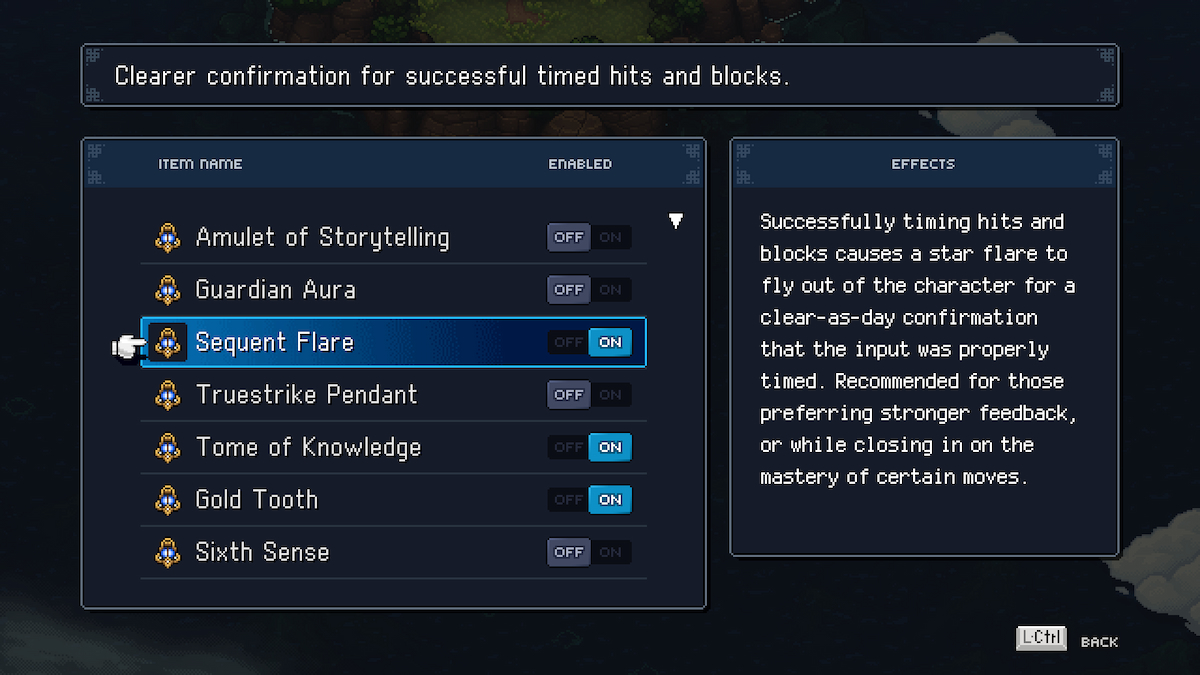Click the Sequent Flare relic icon

click(168, 342)
